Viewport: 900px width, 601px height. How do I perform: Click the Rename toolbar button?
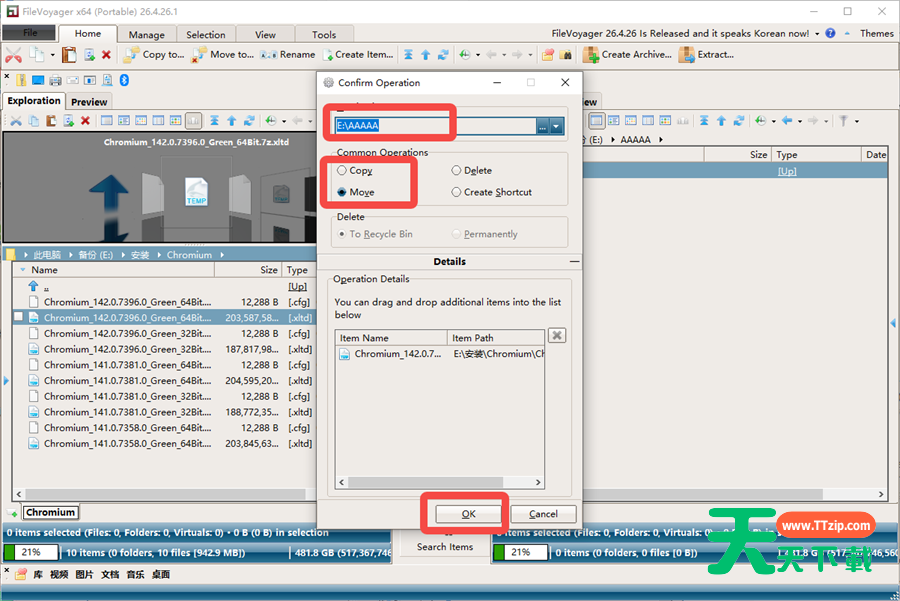(x=288, y=55)
